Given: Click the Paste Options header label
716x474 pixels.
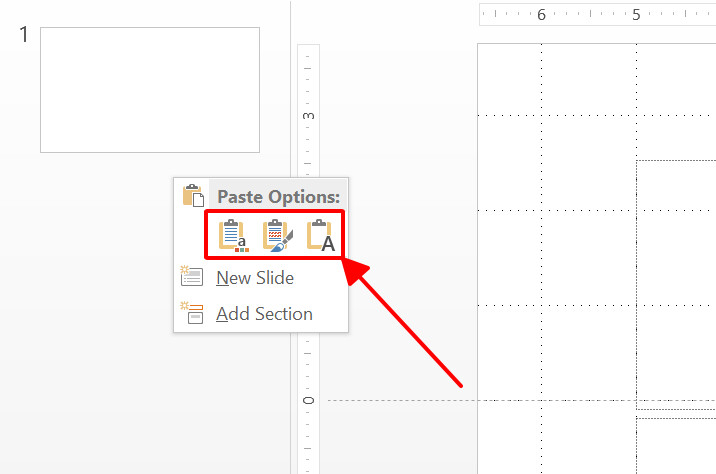Looking at the screenshot, I should tap(279, 197).
